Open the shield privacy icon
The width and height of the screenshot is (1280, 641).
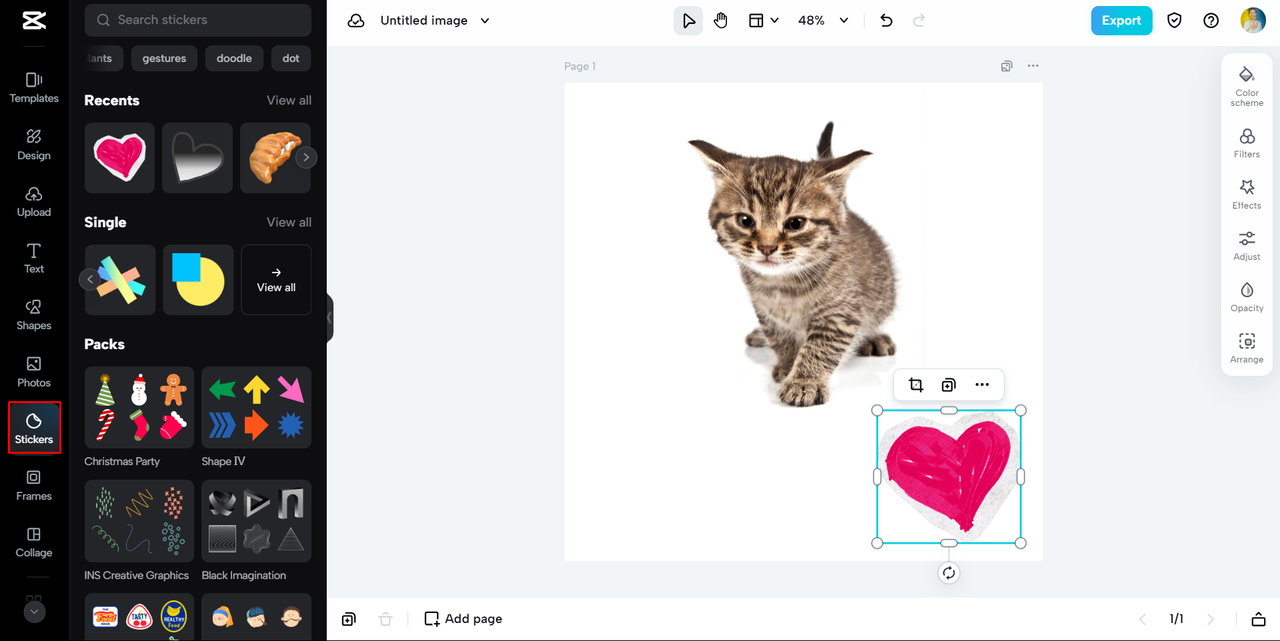click(x=1175, y=20)
